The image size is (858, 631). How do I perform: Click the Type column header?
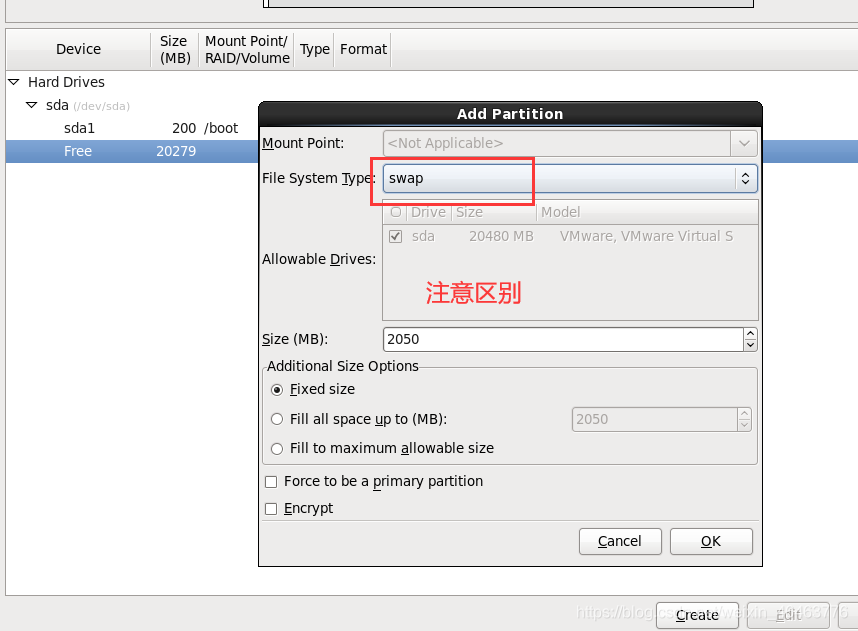tap(315, 49)
